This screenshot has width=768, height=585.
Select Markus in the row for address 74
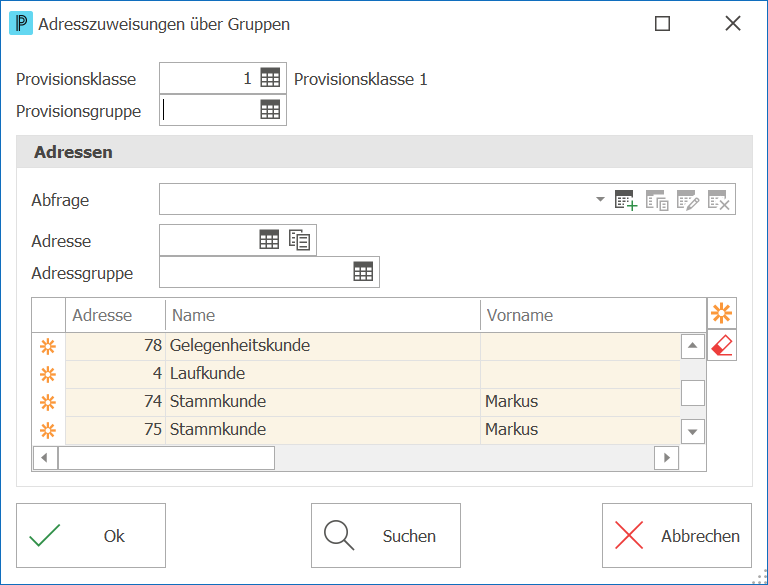pos(580,402)
